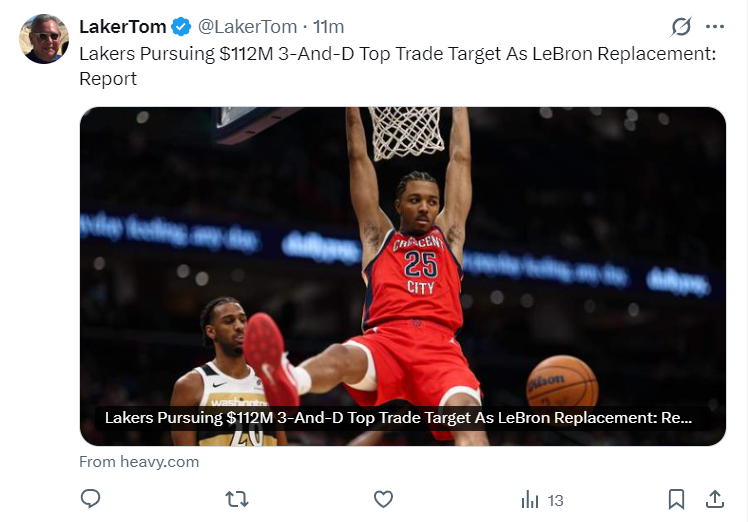Open the three-dot more options menu
Screen dimensions: 748x522
tap(714, 27)
